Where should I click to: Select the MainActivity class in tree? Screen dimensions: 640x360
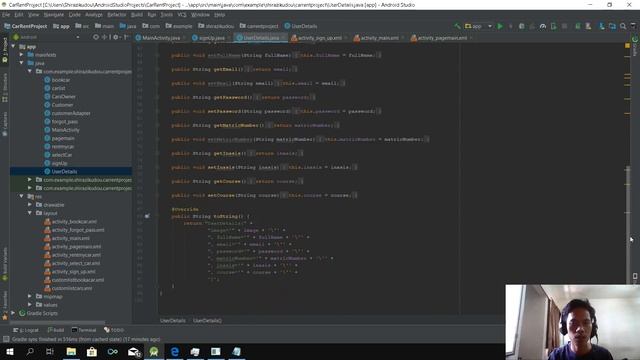(65, 130)
